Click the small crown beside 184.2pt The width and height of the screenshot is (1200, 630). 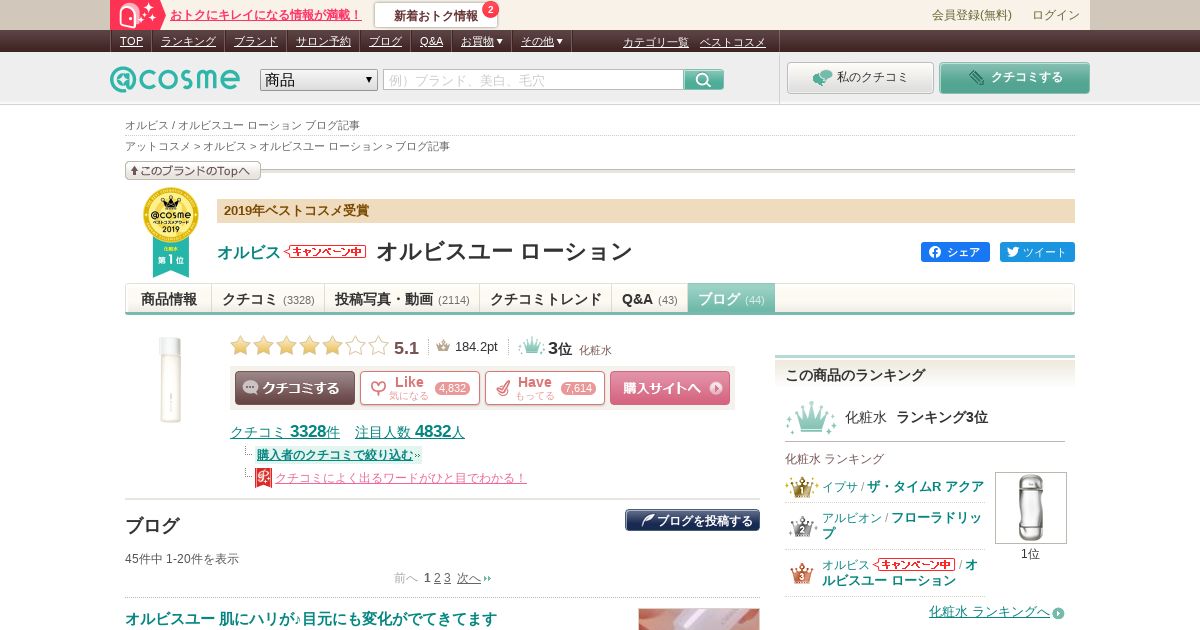pyautogui.click(x=443, y=346)
